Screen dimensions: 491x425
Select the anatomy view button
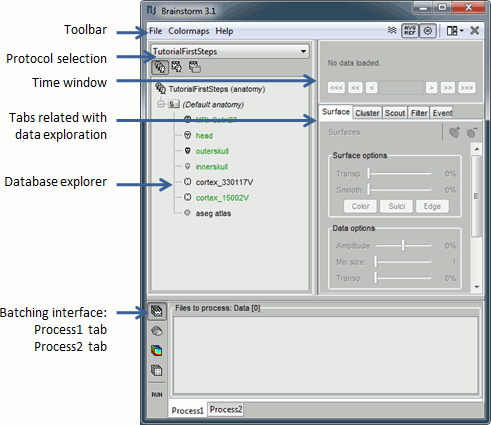[x=160, y=67]
